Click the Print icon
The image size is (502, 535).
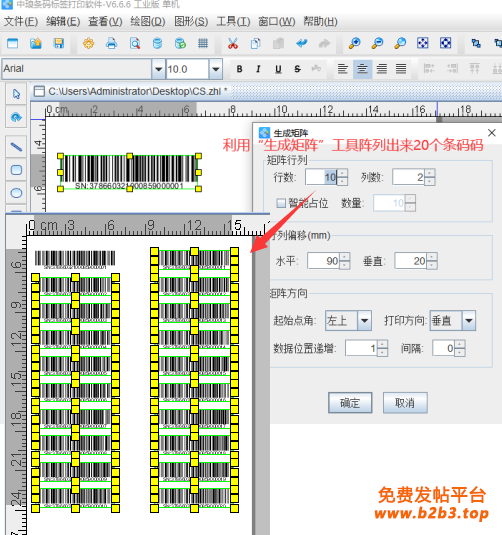111,43
